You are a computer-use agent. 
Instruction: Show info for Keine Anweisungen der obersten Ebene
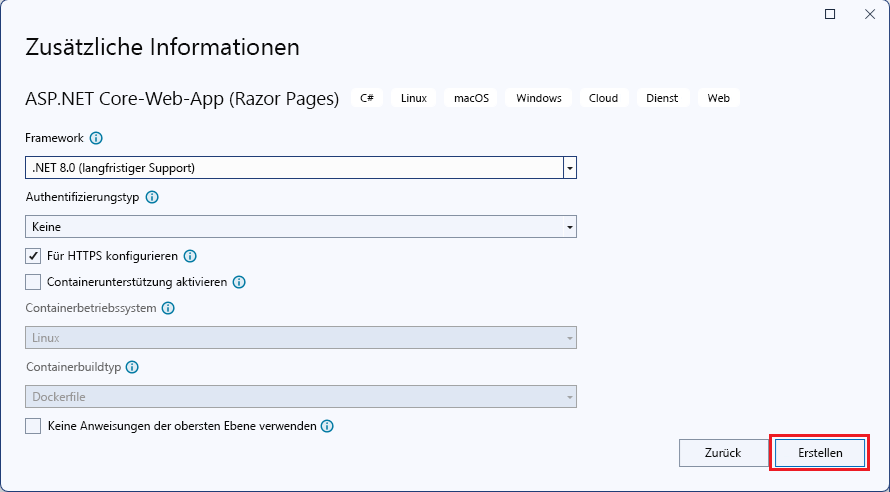[327, 426]
